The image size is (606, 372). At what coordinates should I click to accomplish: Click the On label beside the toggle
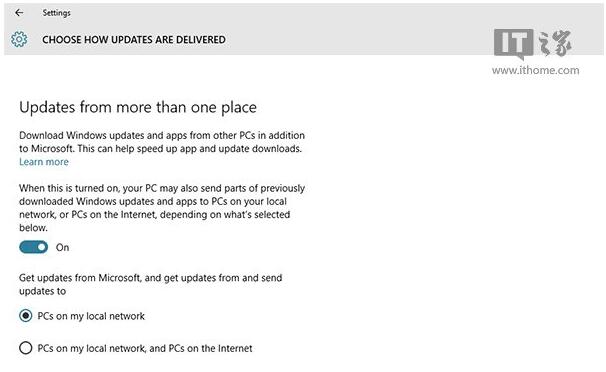pos(63,247)
